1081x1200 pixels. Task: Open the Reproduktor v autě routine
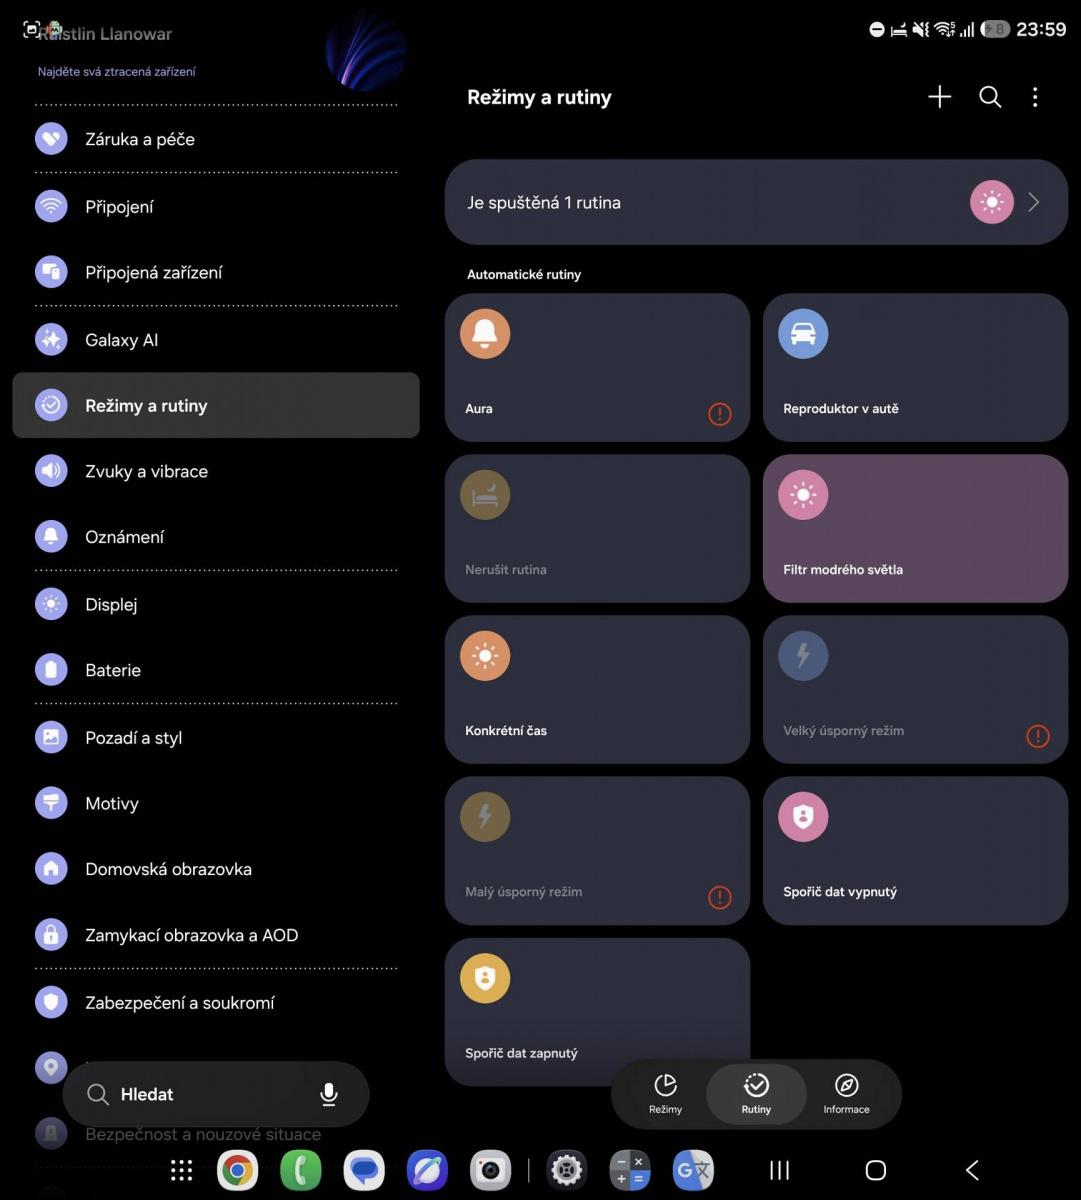[915, 367]
